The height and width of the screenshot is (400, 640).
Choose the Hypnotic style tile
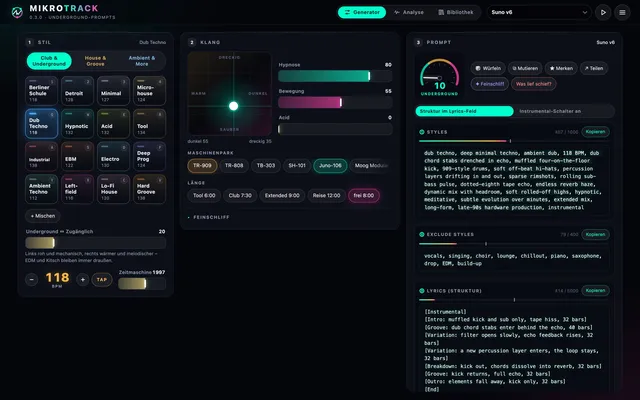[77, 124]
